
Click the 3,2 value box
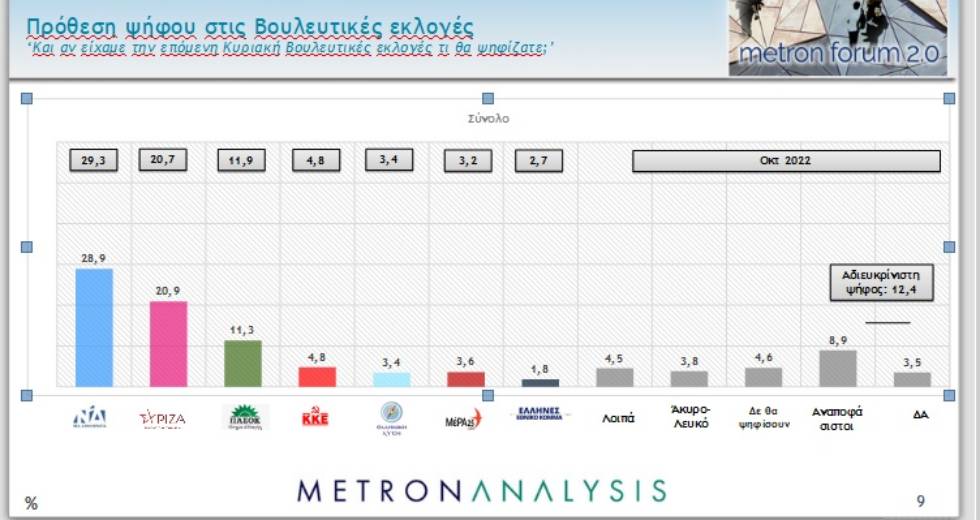[x=468, y=161]
